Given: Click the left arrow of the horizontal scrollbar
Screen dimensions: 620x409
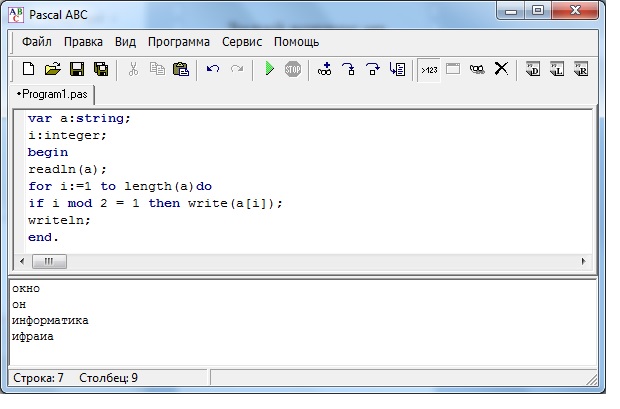Looking at the screenshot, I should 22,261.
